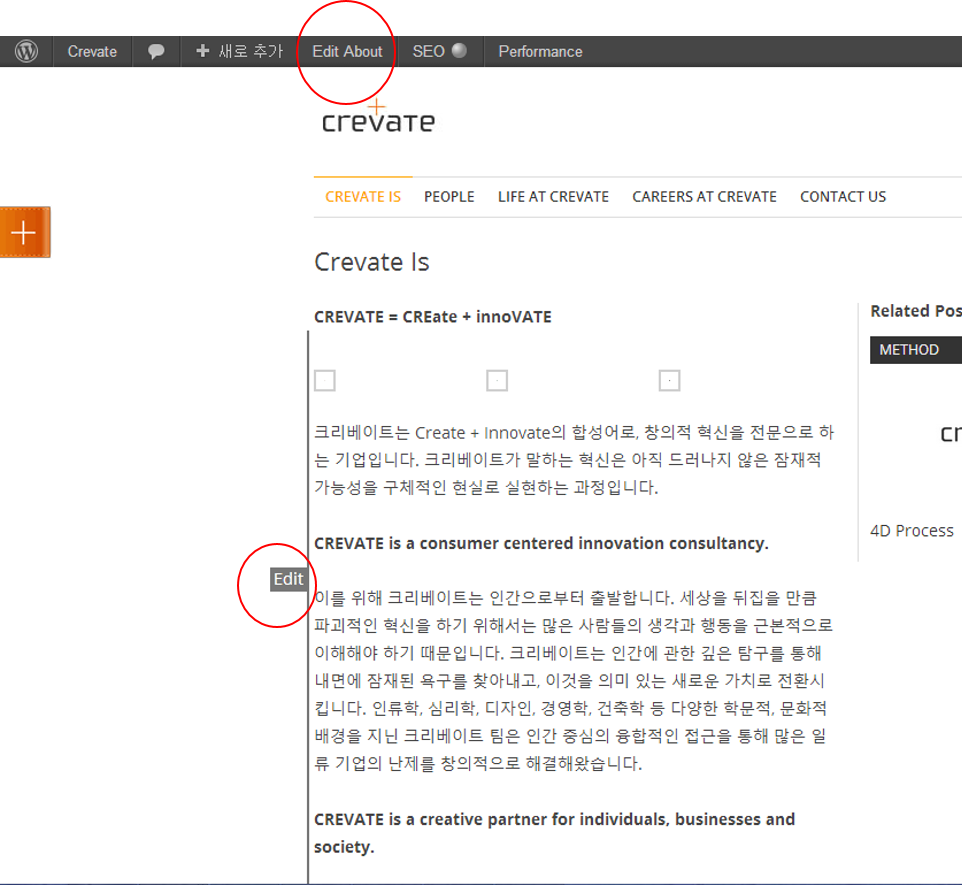Click the SEO status indicator circle

[459, 50]
